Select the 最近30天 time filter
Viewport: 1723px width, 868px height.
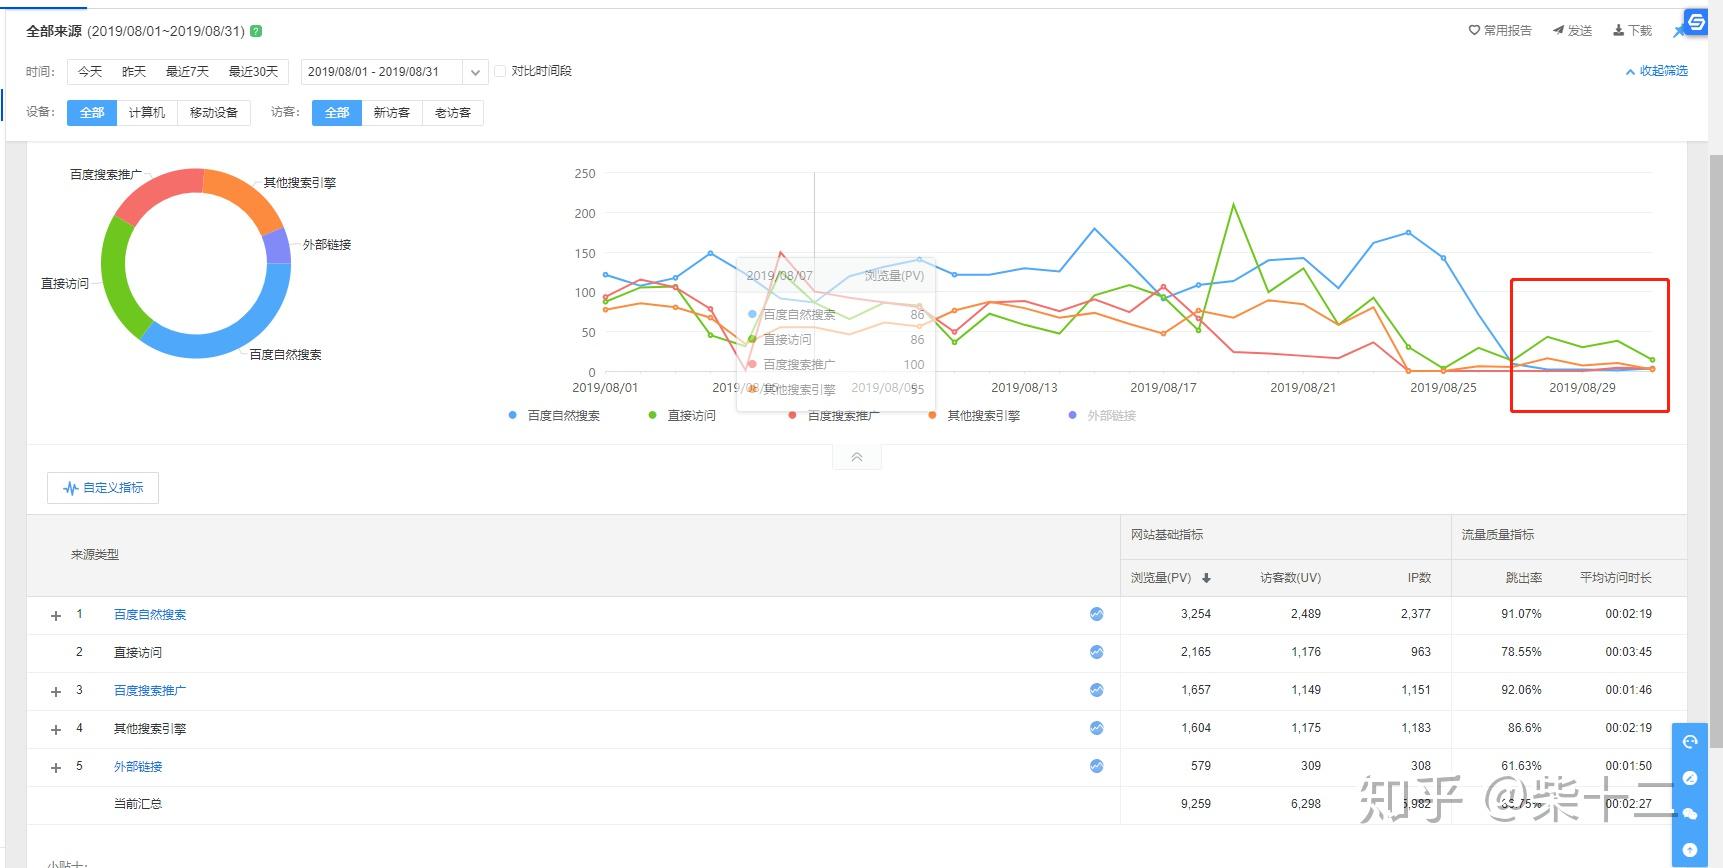click(254, 72)
